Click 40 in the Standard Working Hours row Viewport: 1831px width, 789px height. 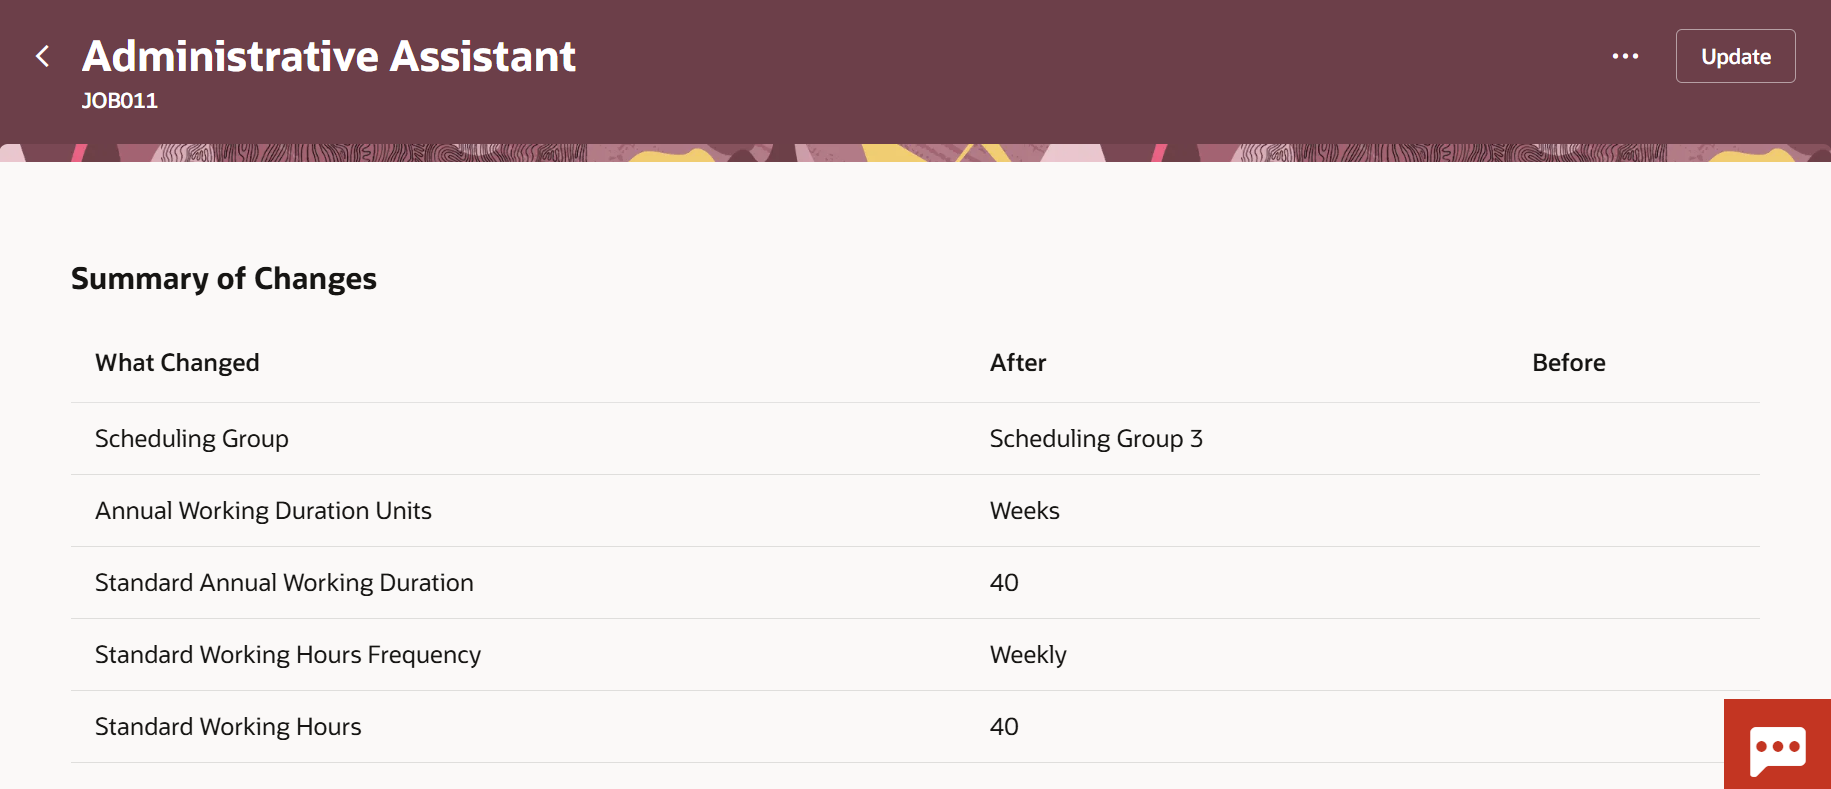[1004, 727]
